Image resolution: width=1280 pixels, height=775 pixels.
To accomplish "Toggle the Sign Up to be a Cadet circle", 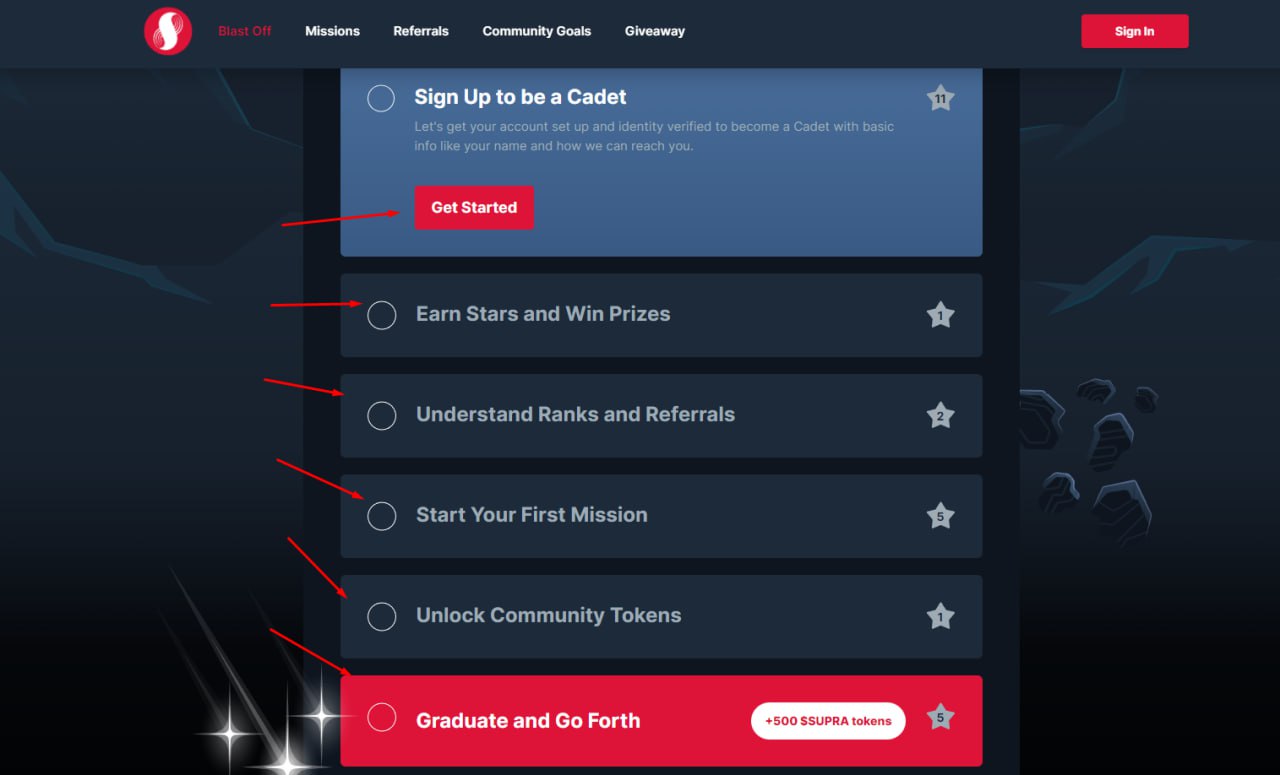I will (x=381, y=98).
